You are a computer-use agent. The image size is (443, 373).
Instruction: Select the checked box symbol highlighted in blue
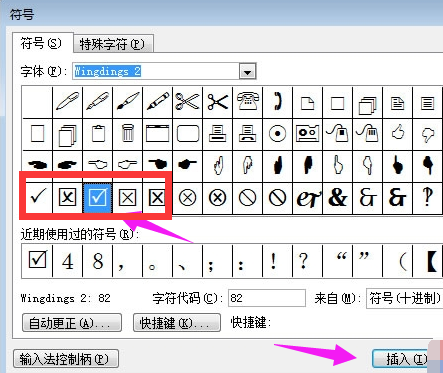coord(97,198)
